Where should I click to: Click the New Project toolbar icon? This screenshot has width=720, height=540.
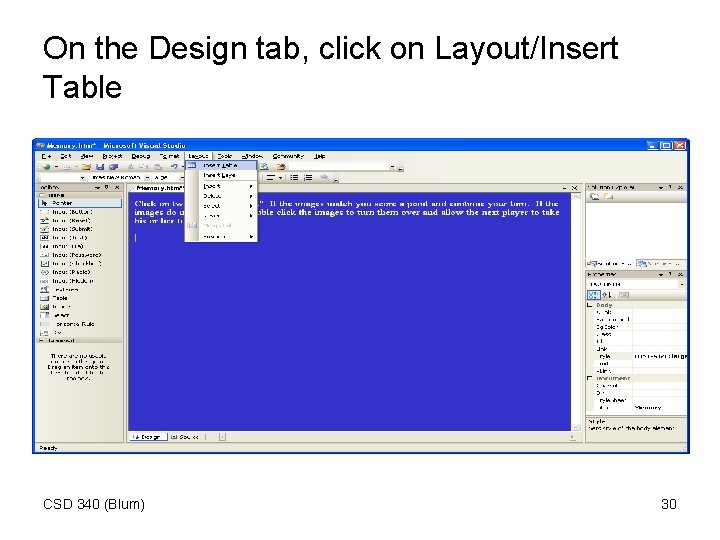click(46, 167)
